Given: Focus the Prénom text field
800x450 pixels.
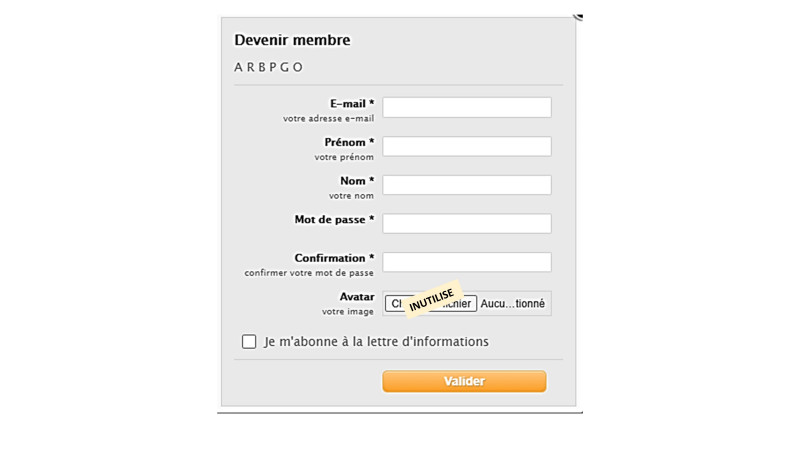Looking at the screenshot, I should point(467,146).
